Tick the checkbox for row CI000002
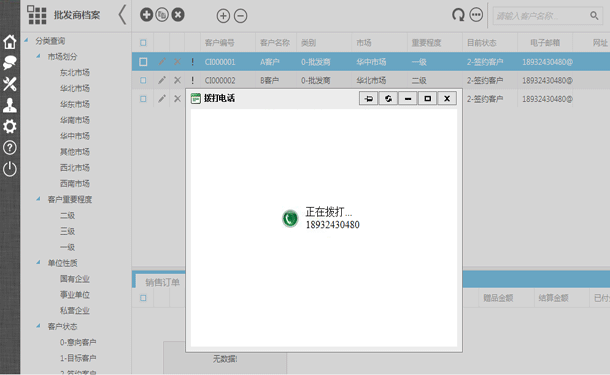Image resolution: width=610 pixels, height=375 pixels. point(143,80)
